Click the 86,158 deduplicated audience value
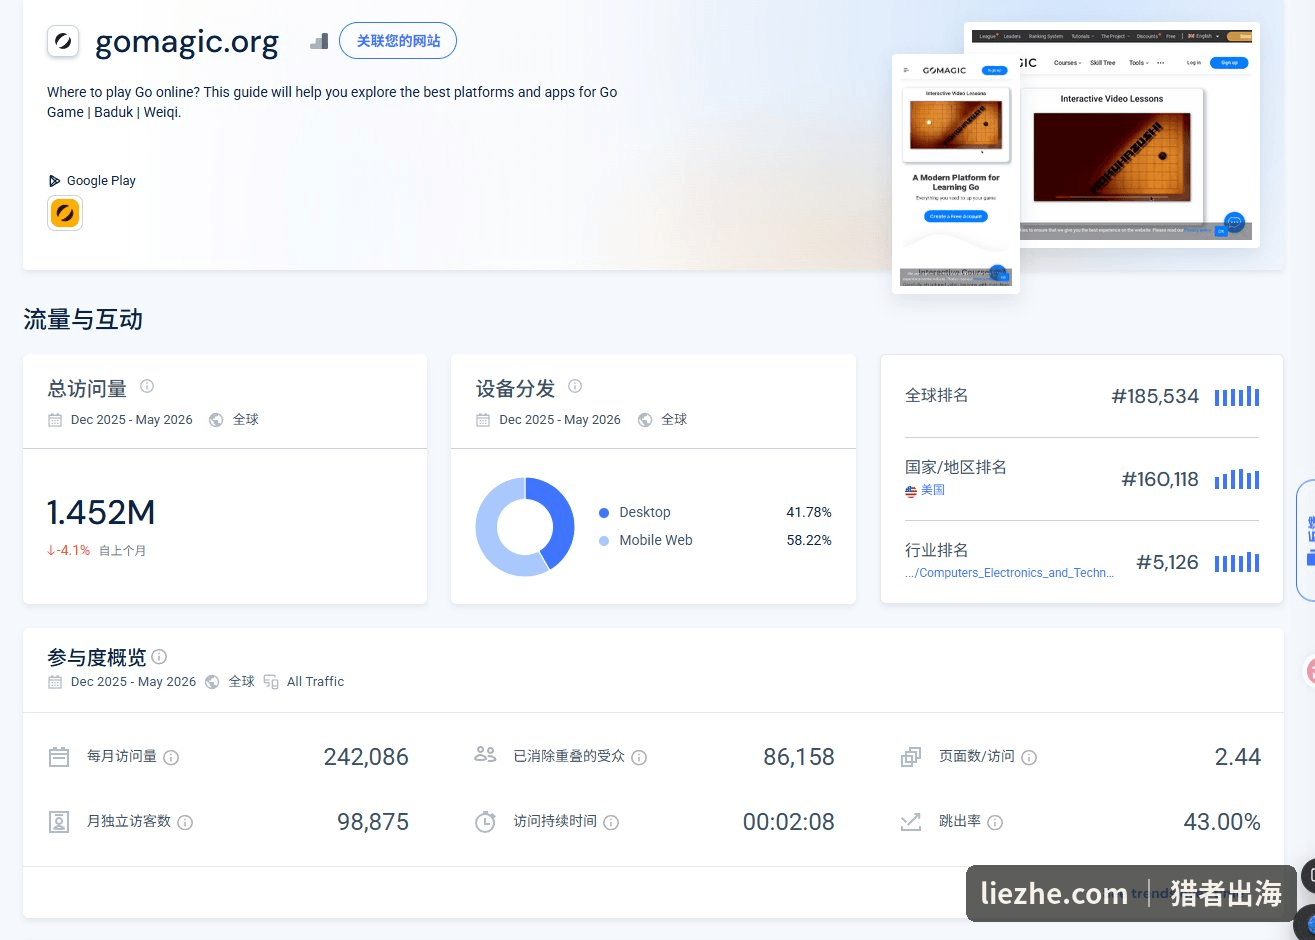This screenshot has height=940, width=1315. pos(799,757)
